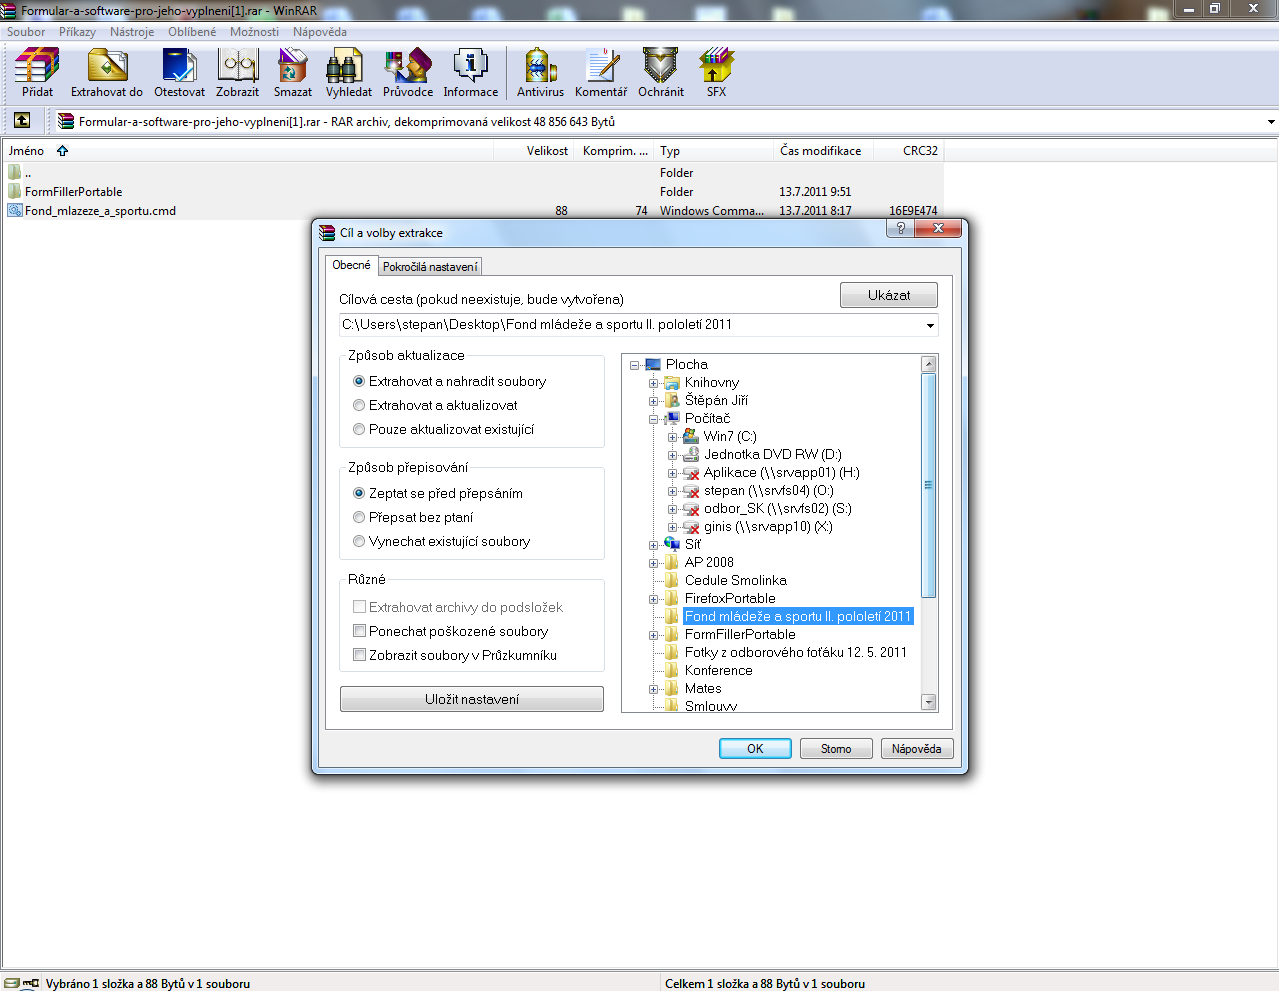The height and width of the screenshot is (991, 1279).
Task: Enable Ponechat poškozené soubory checkbox
Action: (x=359, y=631)
